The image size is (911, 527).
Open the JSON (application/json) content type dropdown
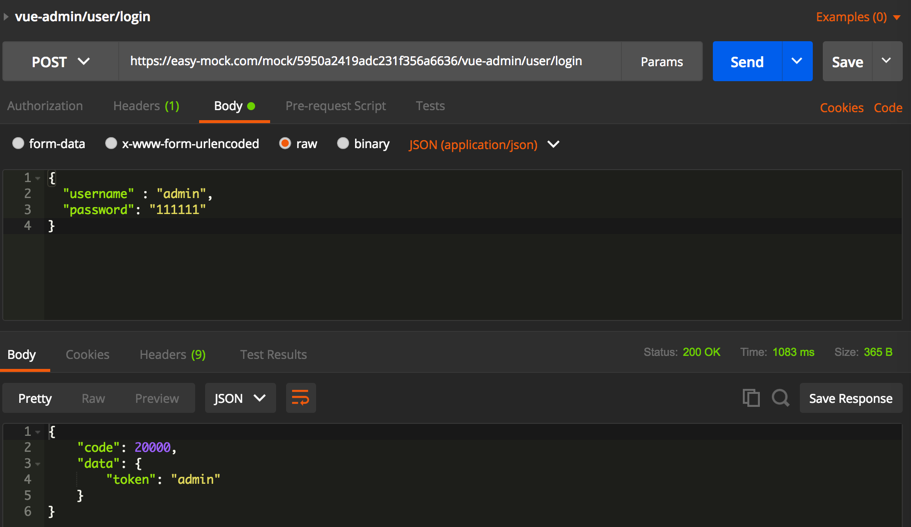click(484, 145)
